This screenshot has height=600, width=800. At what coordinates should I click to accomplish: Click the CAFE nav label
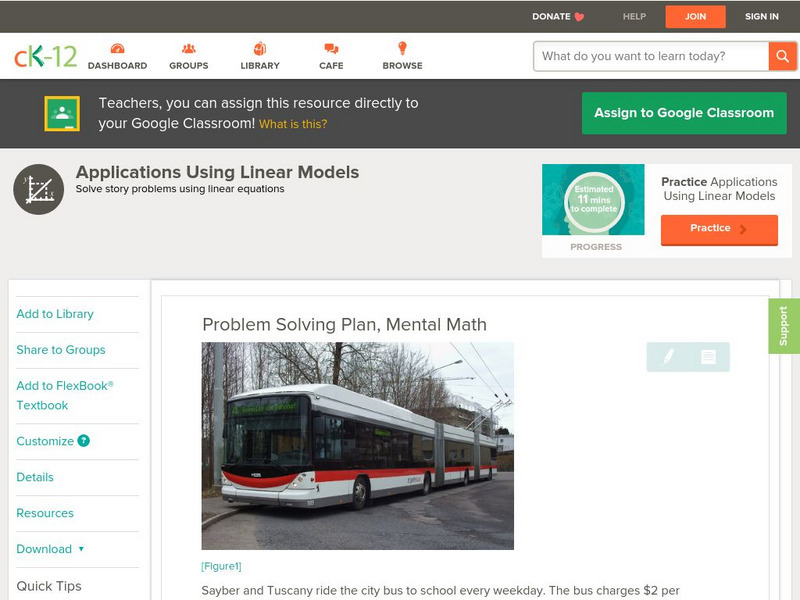coord(331,65)
